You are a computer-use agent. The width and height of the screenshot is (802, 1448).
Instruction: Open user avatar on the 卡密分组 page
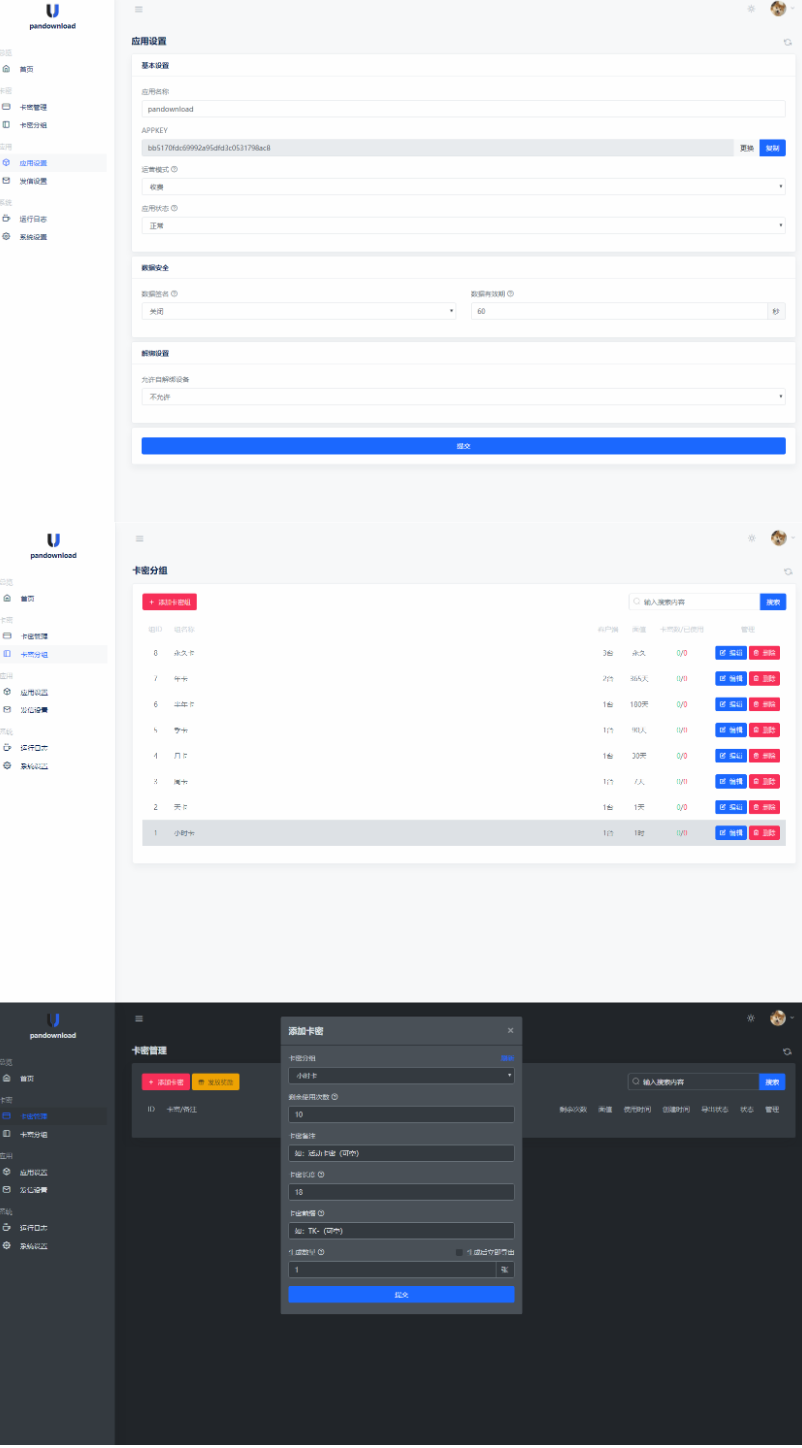pos(778,538)
